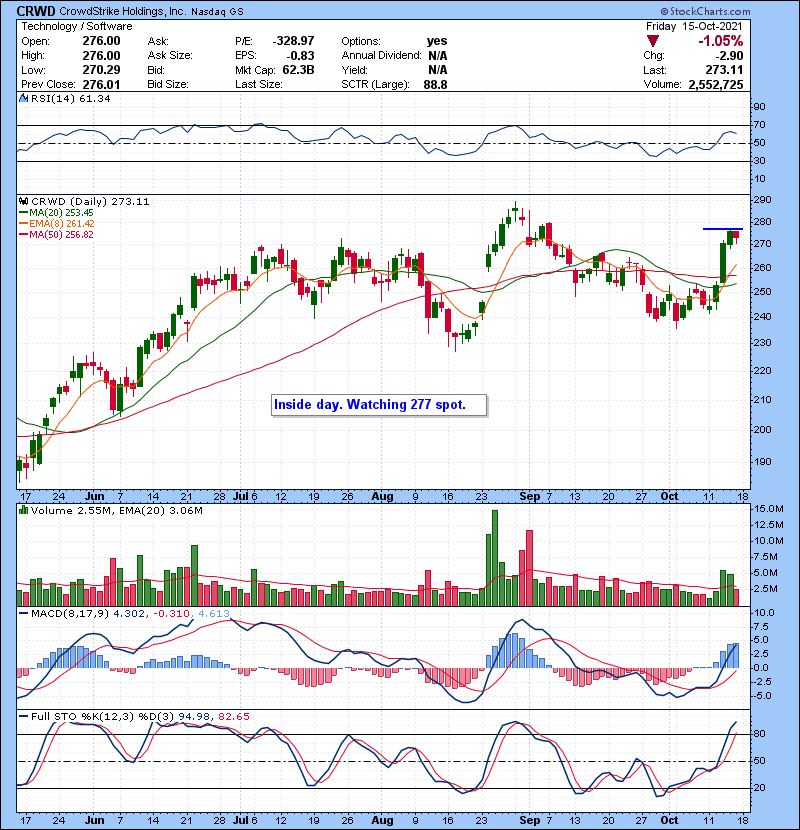Click the CRWD (Daily) candlestick legend icon
800x830 pixels.
[x=22, y=201]
